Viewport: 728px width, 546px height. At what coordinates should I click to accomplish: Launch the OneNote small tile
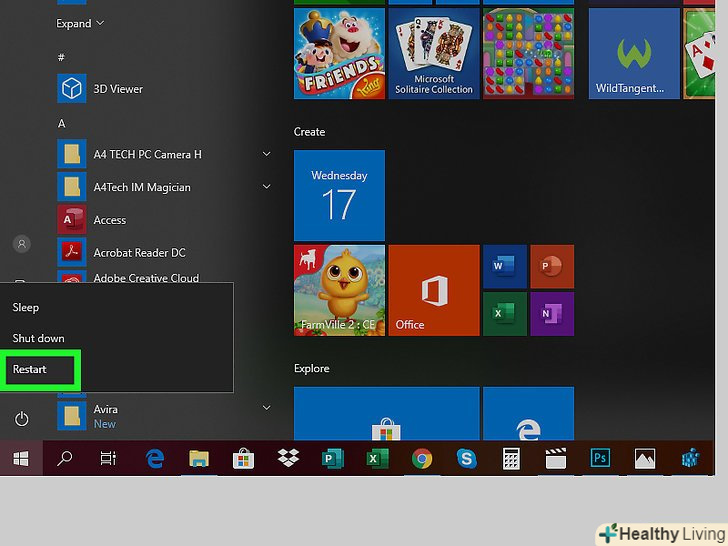551,313
